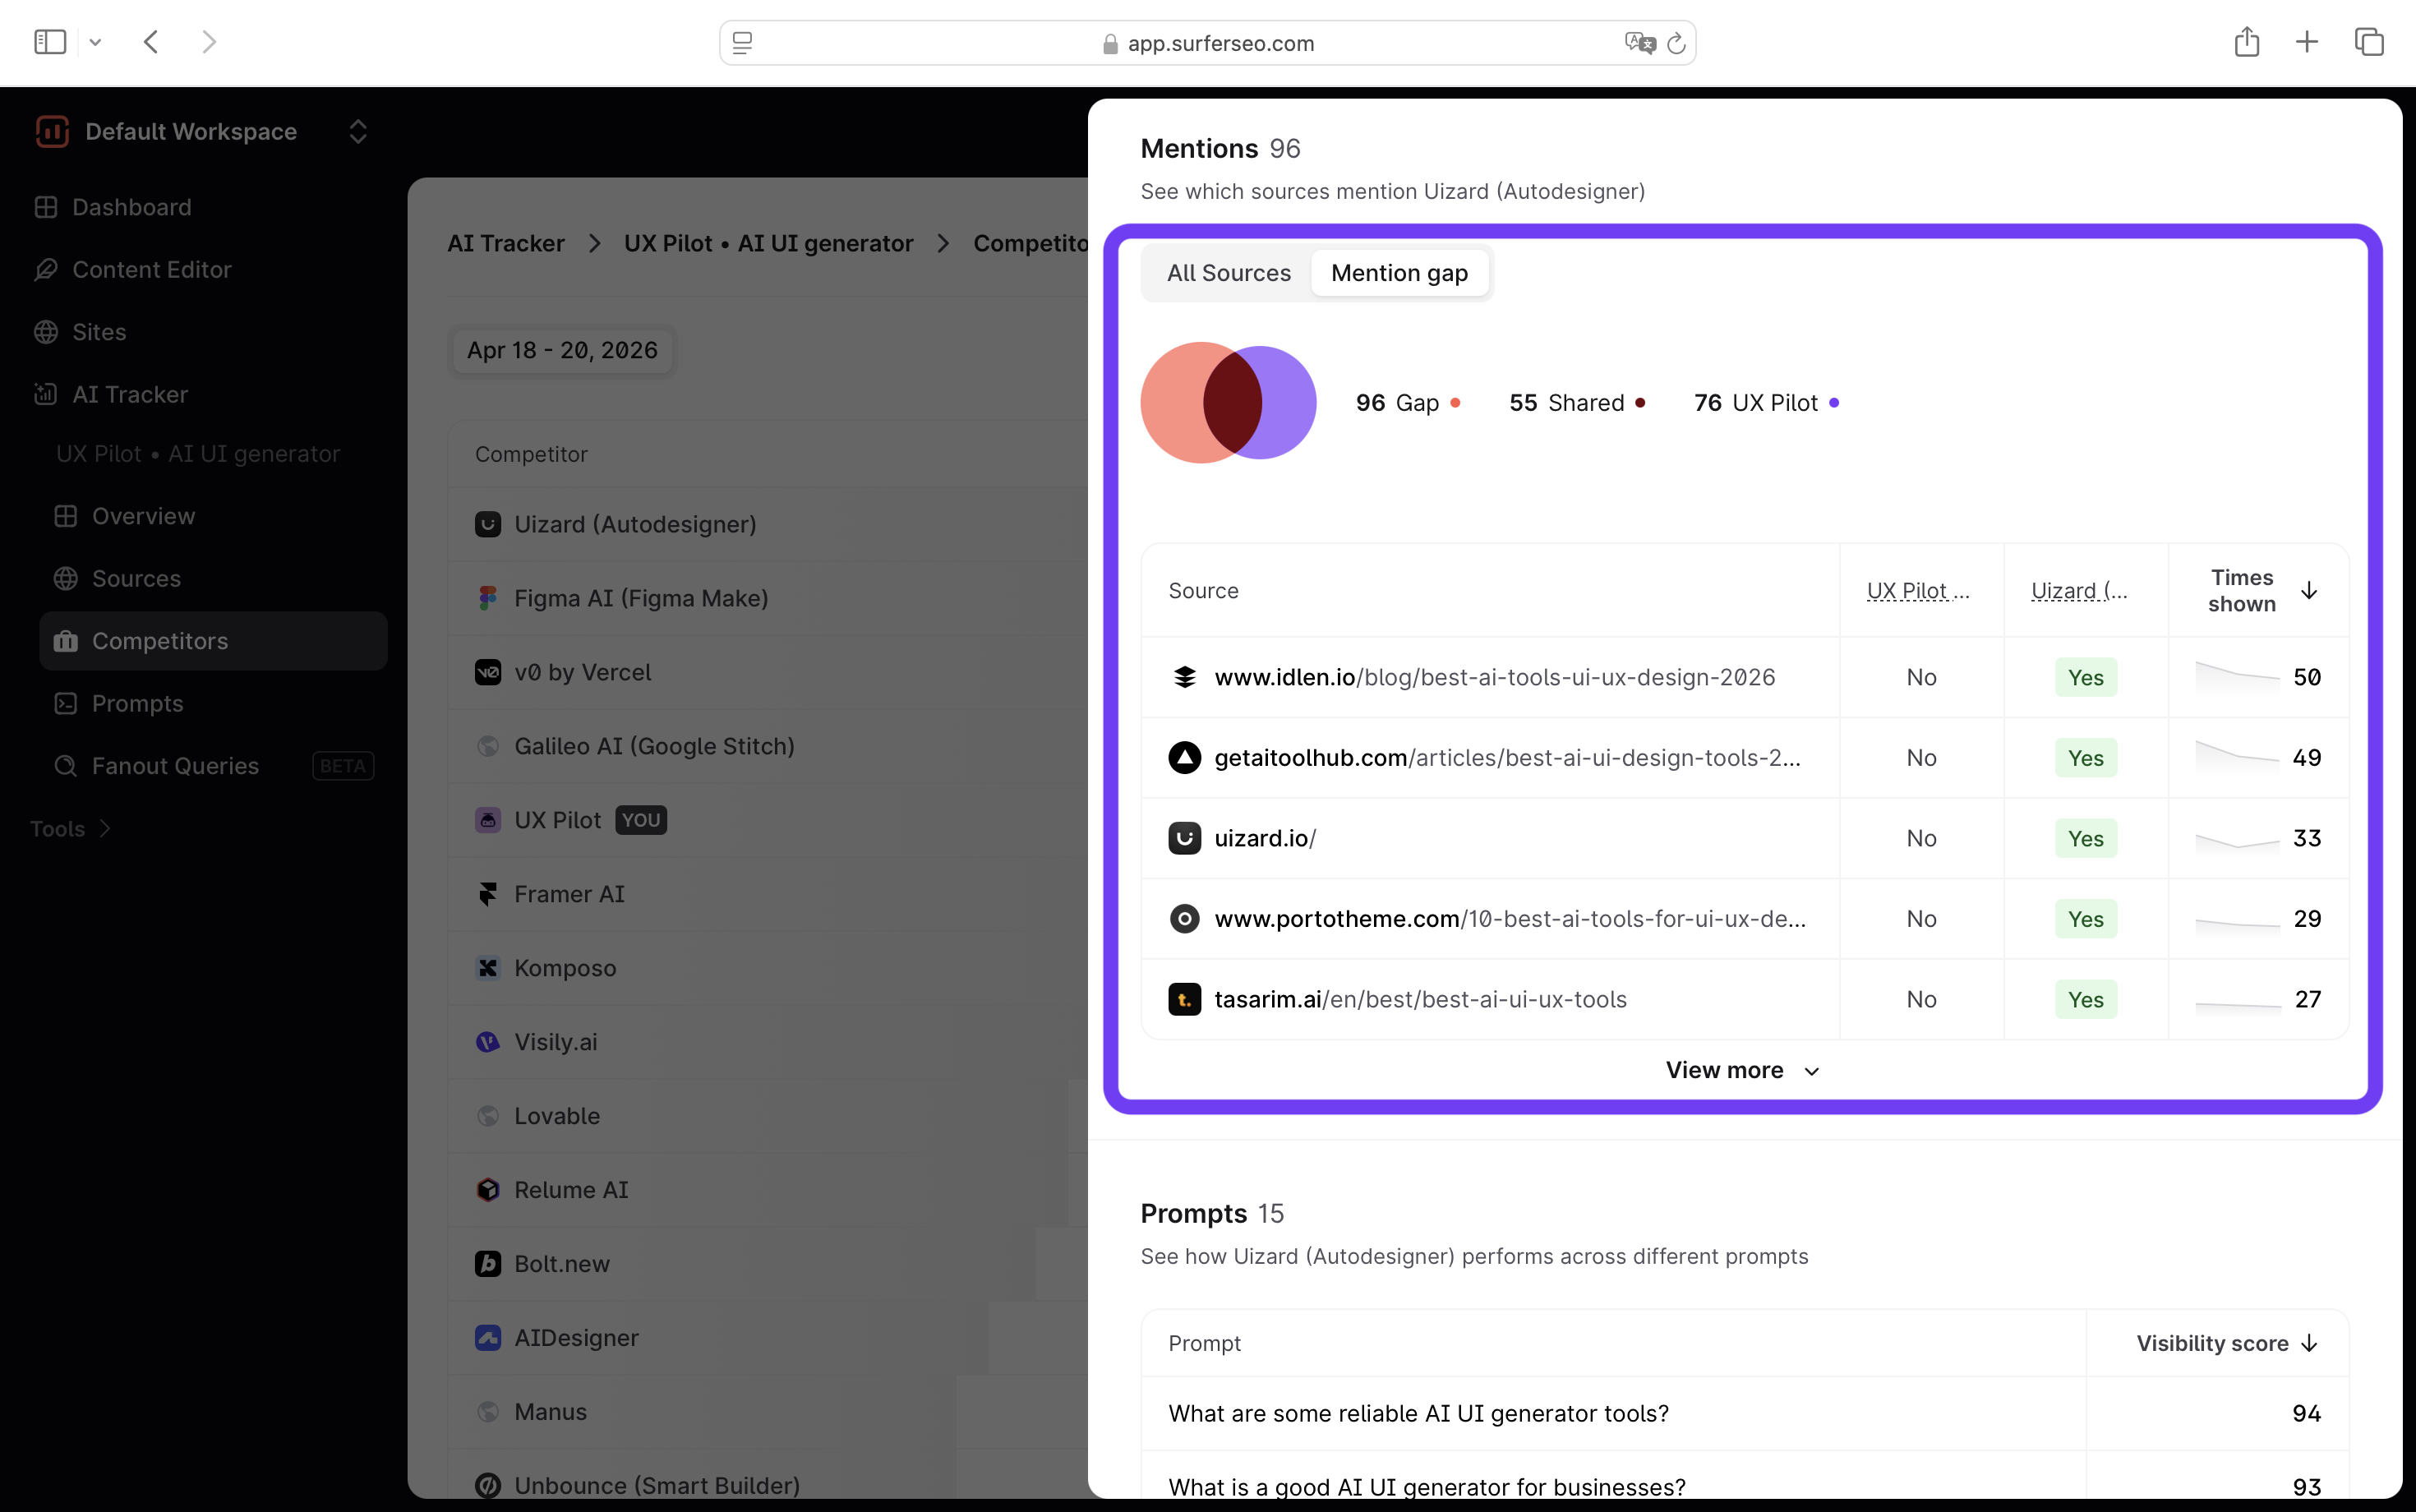Image resolution: width=2416 pixels, height=1512 pixels.
Task: Click the Venn diagram gap circle
Action: coord(1172,403)
